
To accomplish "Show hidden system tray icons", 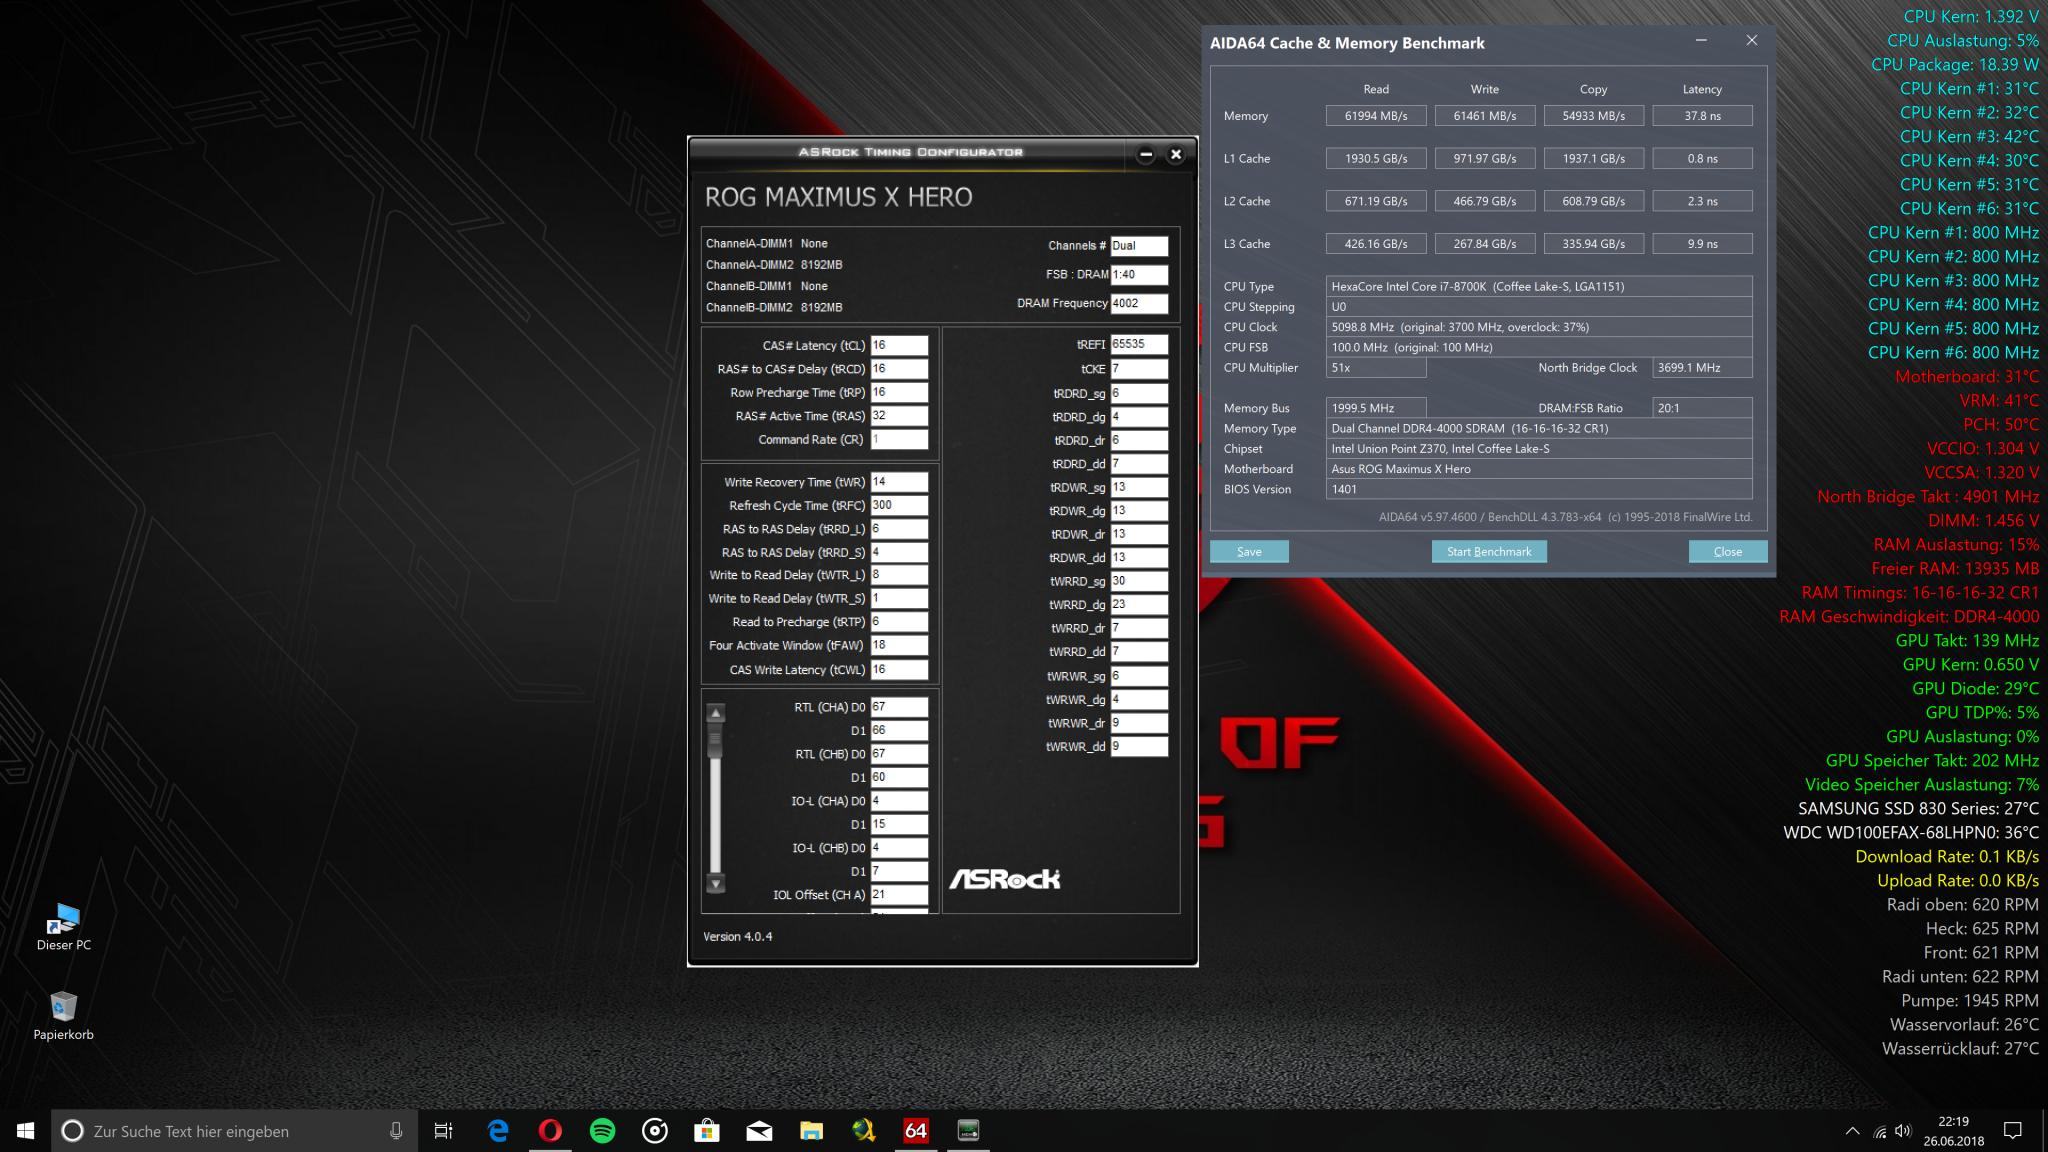I will coord(1852,1131).
